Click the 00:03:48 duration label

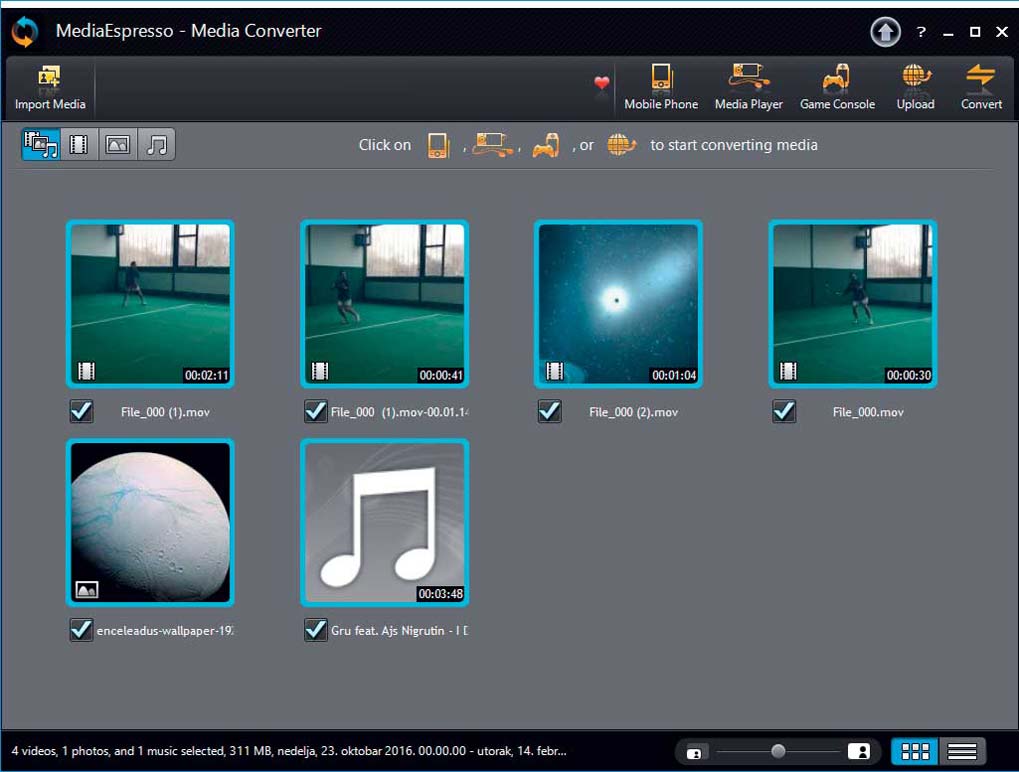point(441,594)
